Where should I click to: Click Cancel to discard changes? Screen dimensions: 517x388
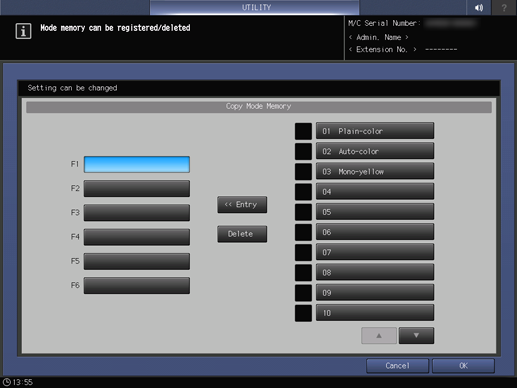coord(397,366)
